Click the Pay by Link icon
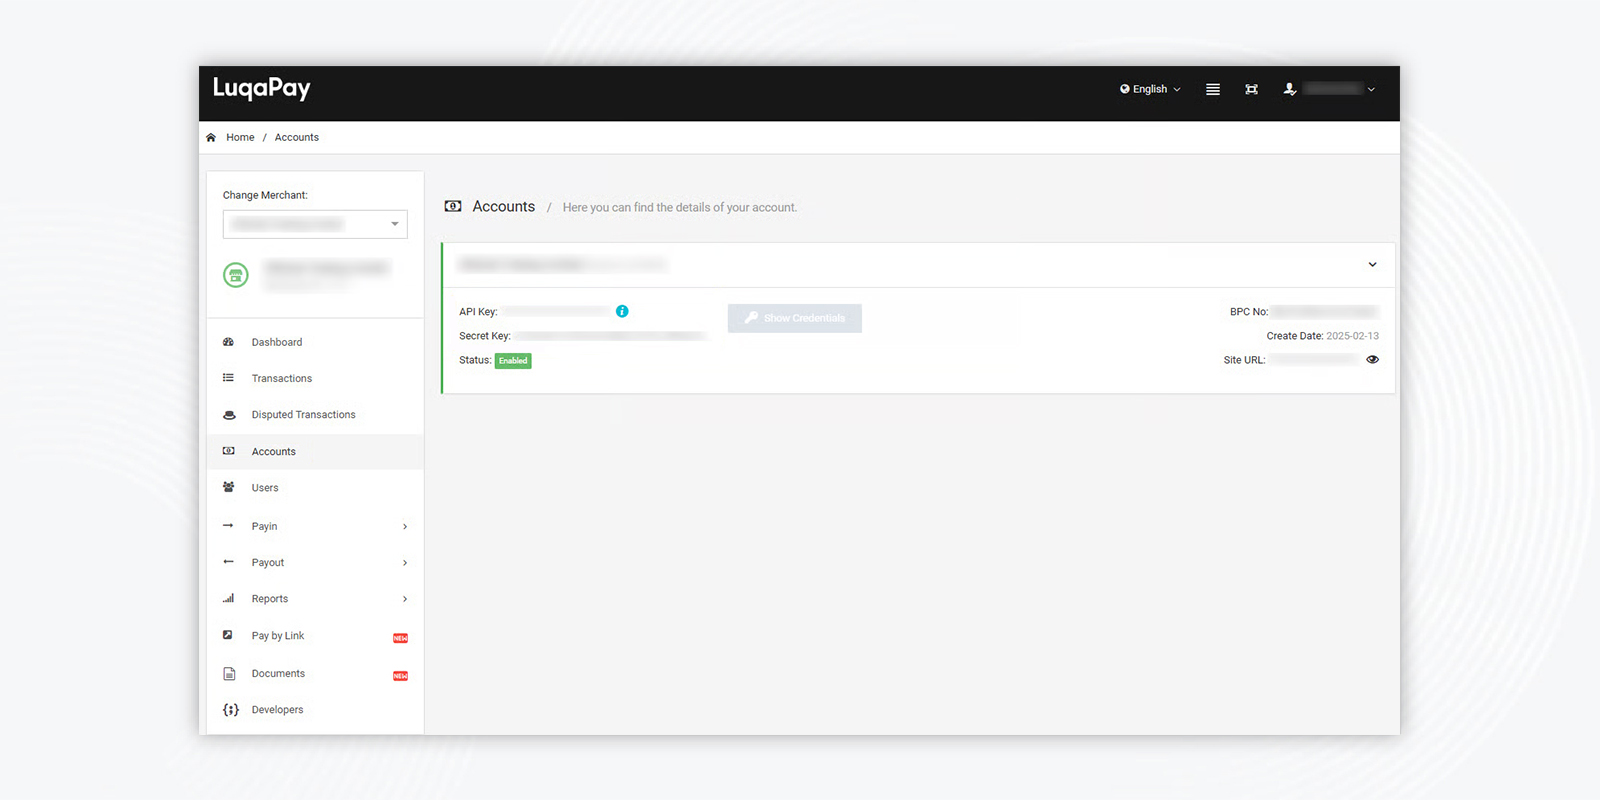Image resolution: width=1600 pixels, height=800 pixels. point(228,635)
